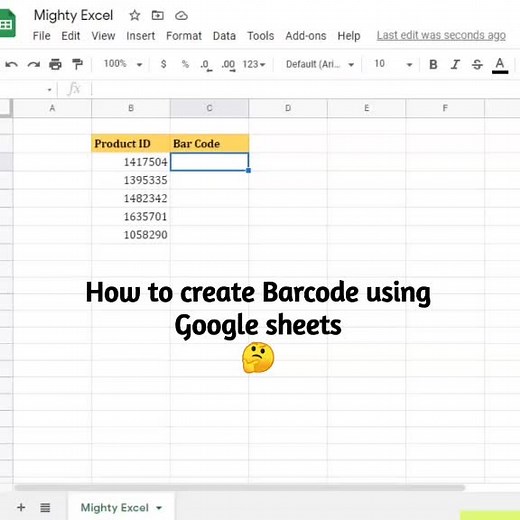Select column C header
This screenshot has height=520, width=520.
click(x=209, y=108)
